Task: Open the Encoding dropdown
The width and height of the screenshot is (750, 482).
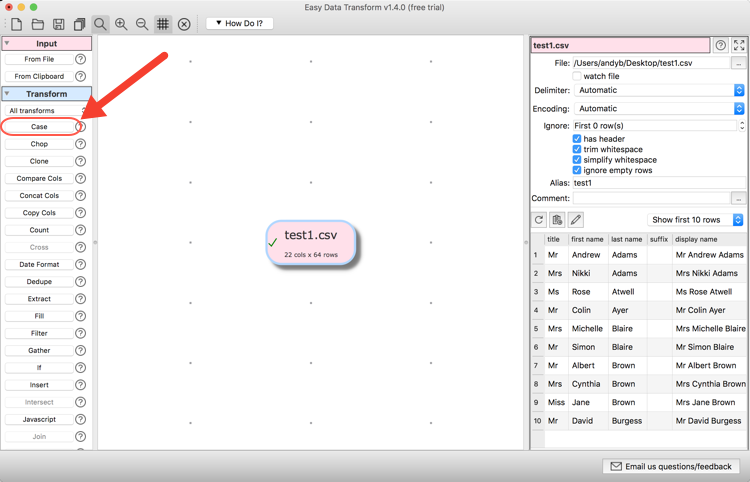Action: pyautogui.click(x=660, y=108)
